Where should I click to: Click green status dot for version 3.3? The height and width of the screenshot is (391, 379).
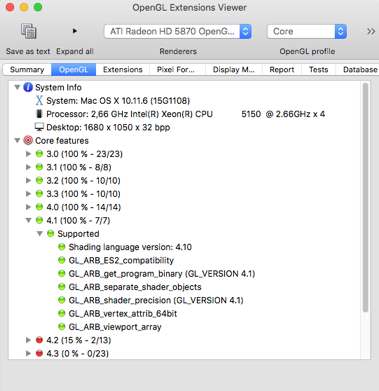pyautogui.click(x=39, y=194)
